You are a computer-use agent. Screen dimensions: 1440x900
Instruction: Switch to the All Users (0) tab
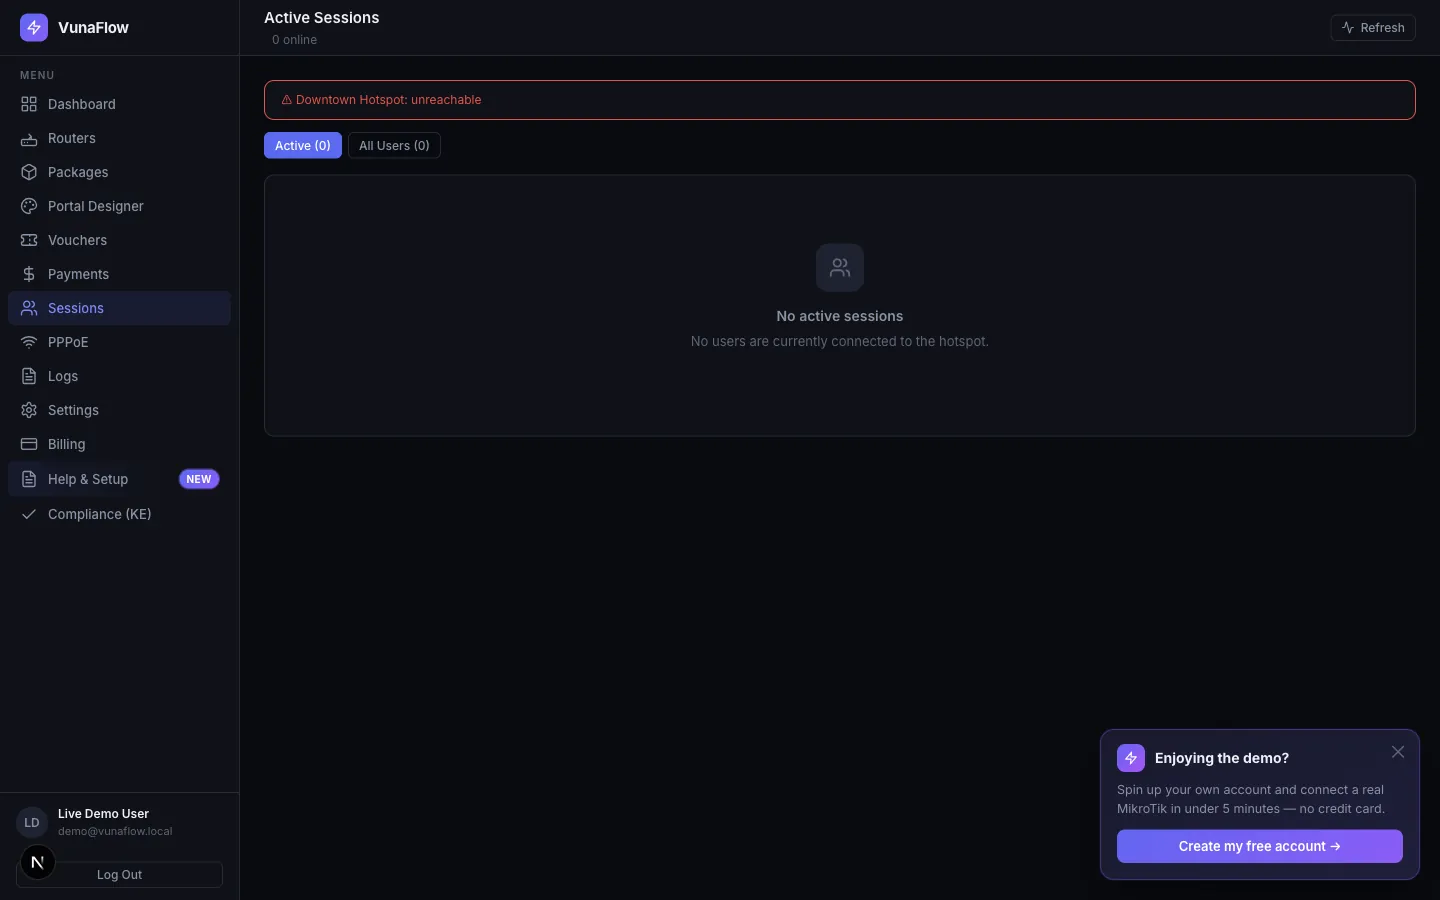pyautogui.click(x=394, y=145)
